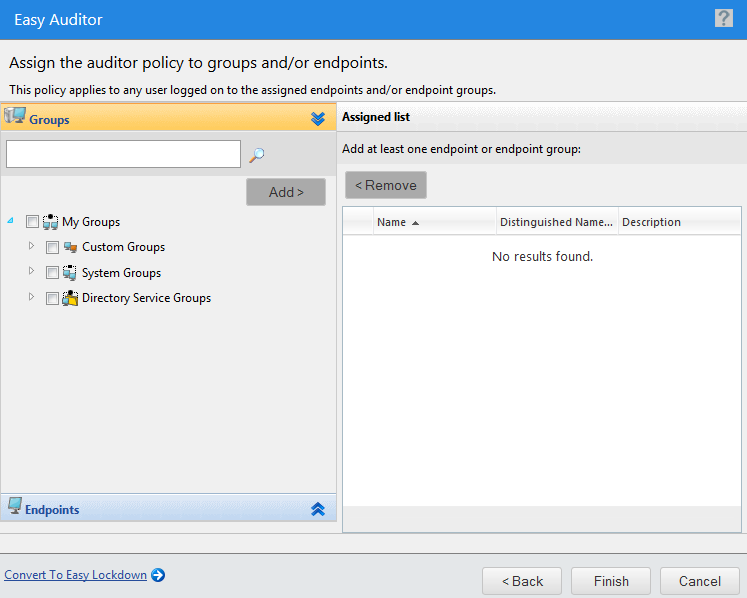The height and width of the screenshot is (598, 747).
Task: Focus the groups search input field
Action: (123, 154)
